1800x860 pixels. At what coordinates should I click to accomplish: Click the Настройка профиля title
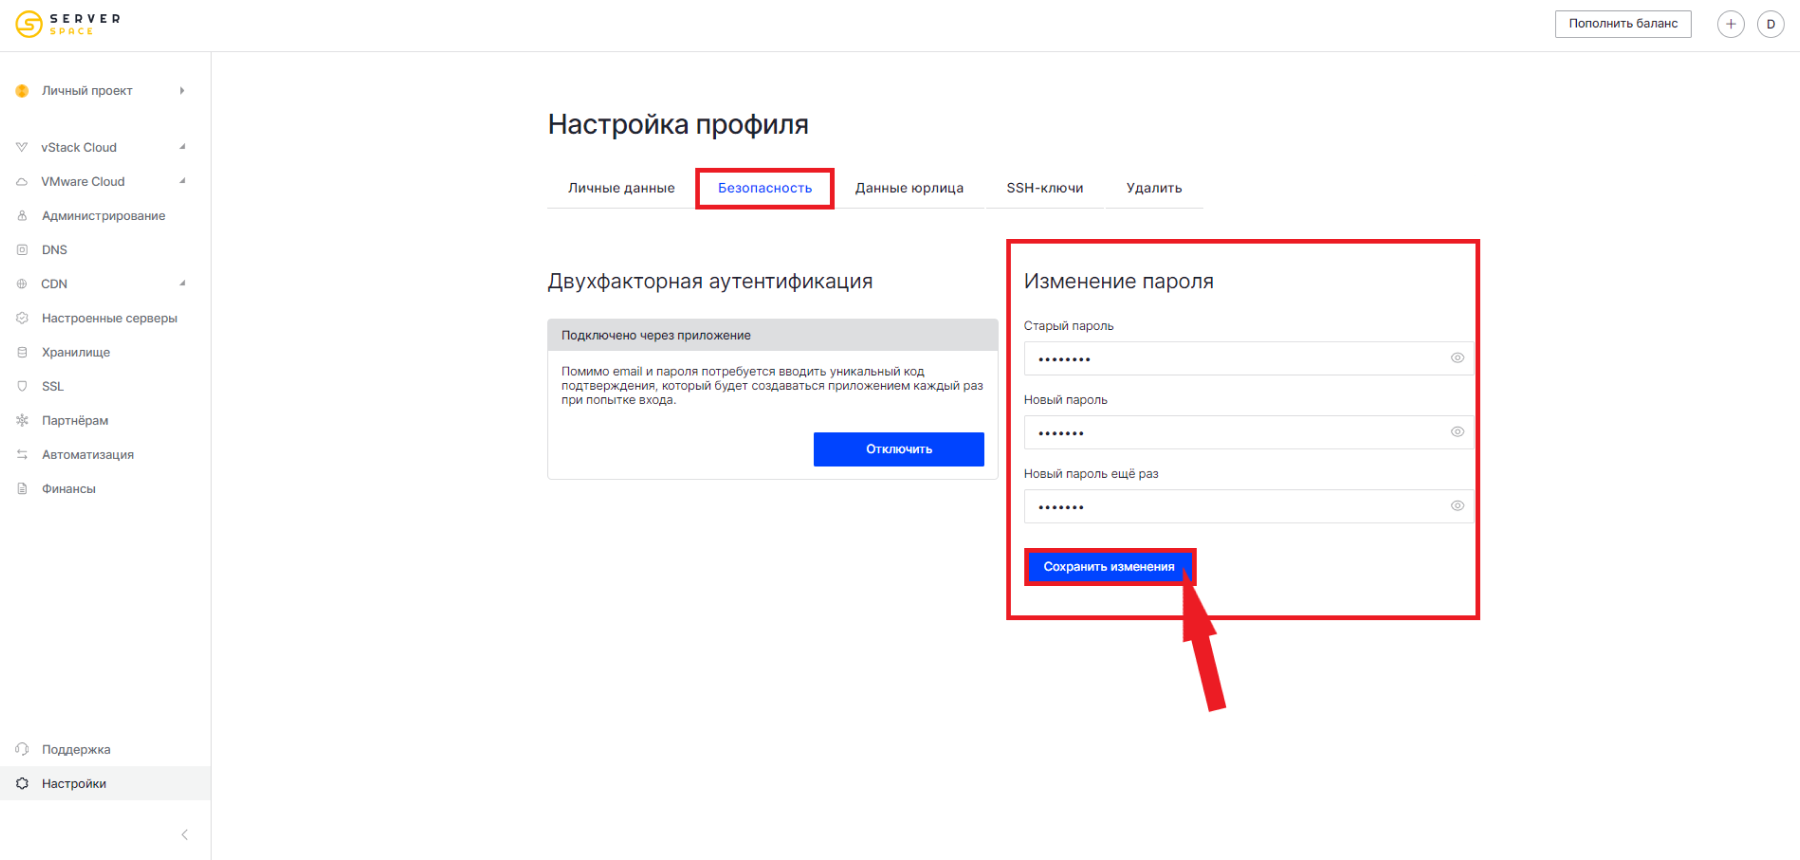[x=678, y=124]
